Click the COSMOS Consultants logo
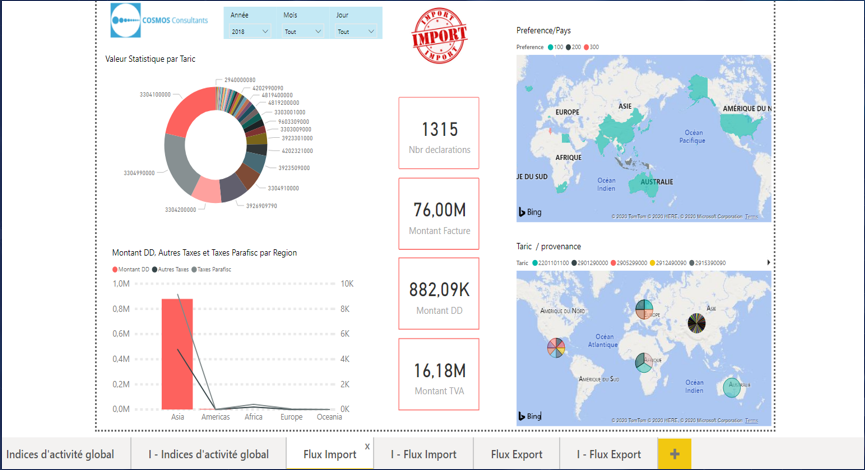 pyautogui.click(x=159, y=20)
